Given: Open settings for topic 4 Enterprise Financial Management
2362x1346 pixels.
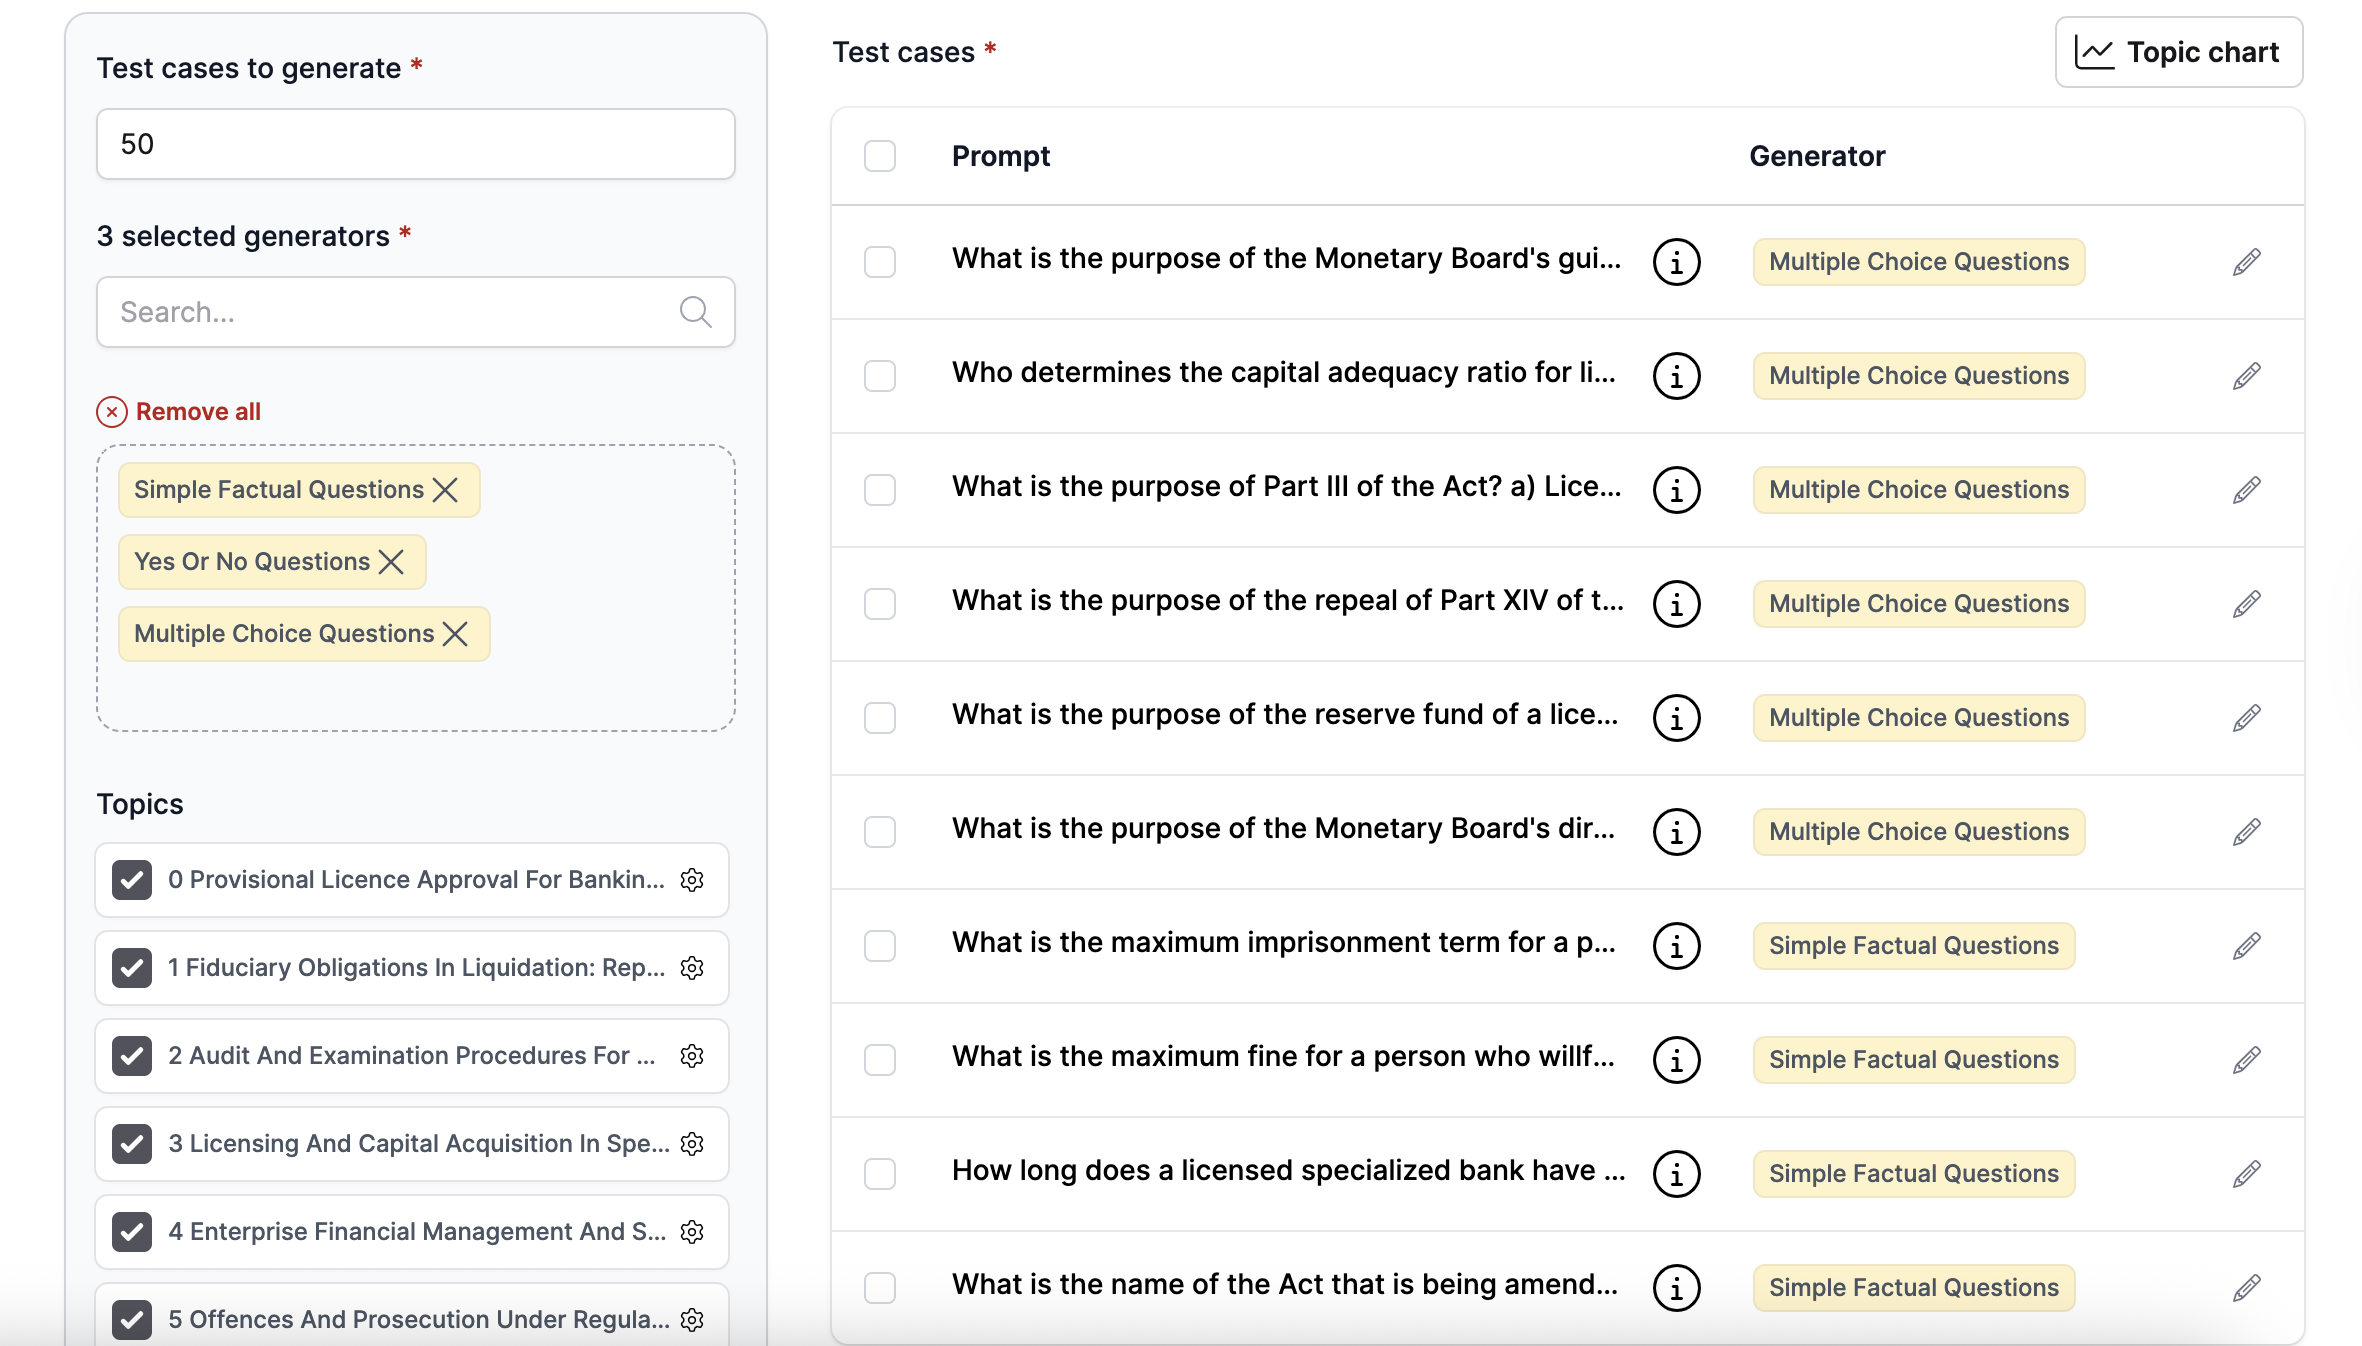Looking at the screenshot, I should tap(692, 1231).
